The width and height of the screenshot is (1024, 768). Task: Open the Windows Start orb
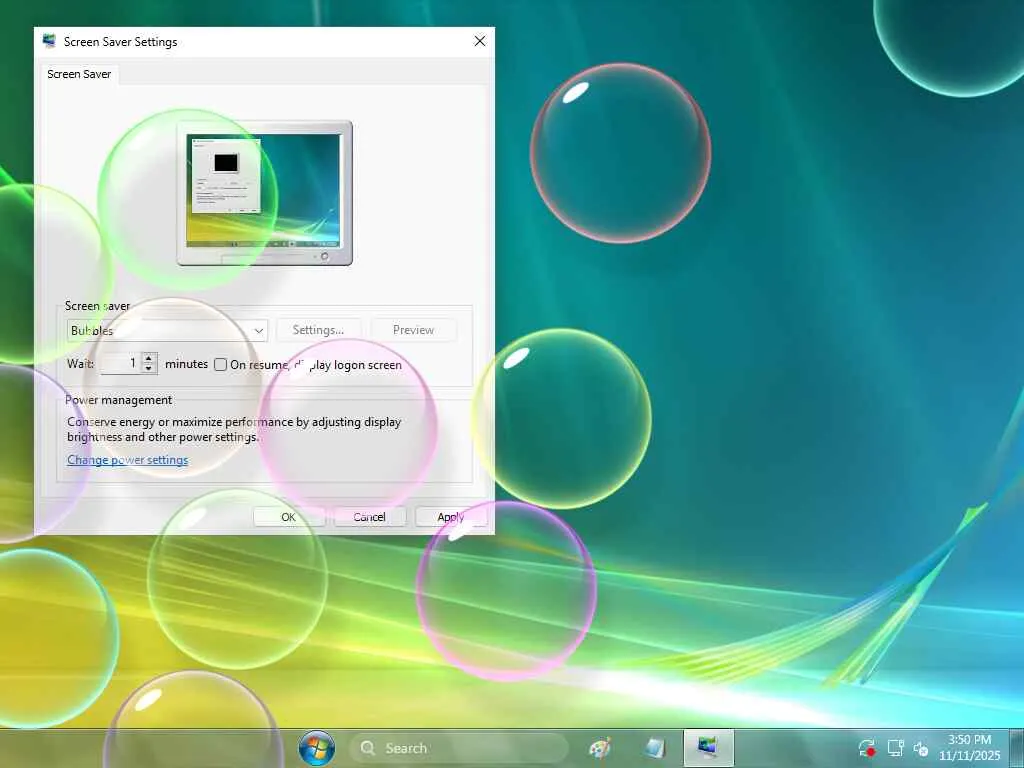coord(317,748)
